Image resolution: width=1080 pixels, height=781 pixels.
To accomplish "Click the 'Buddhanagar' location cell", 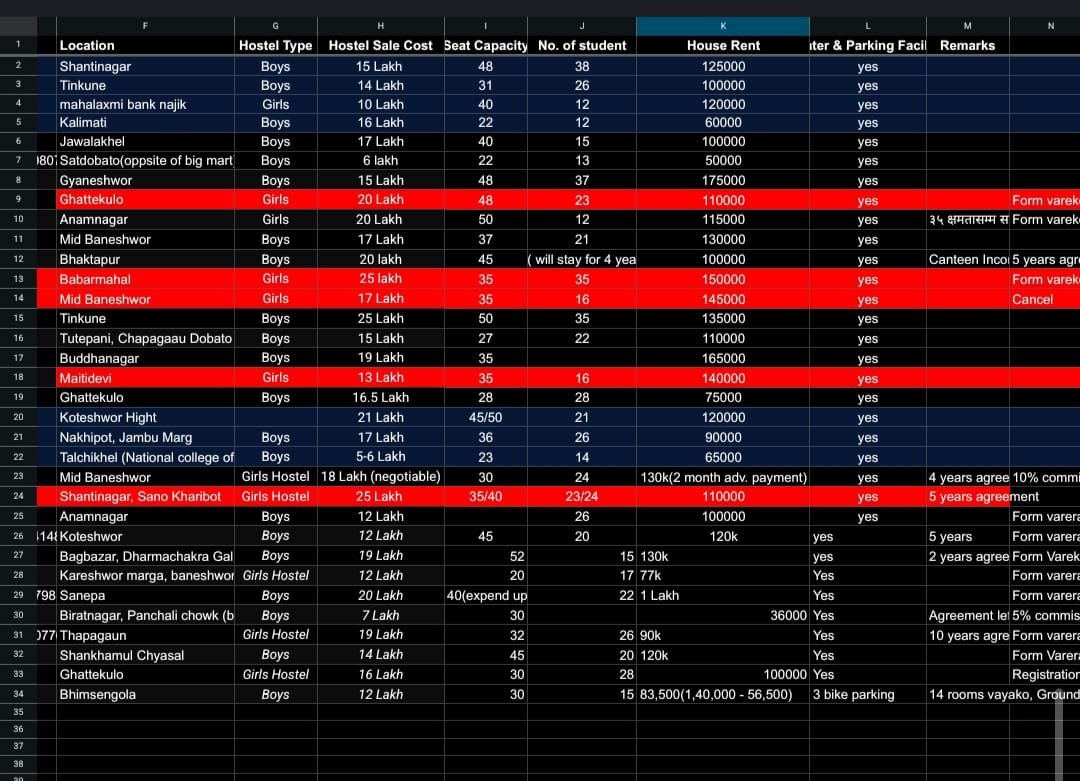I will [x=145, y=358].
